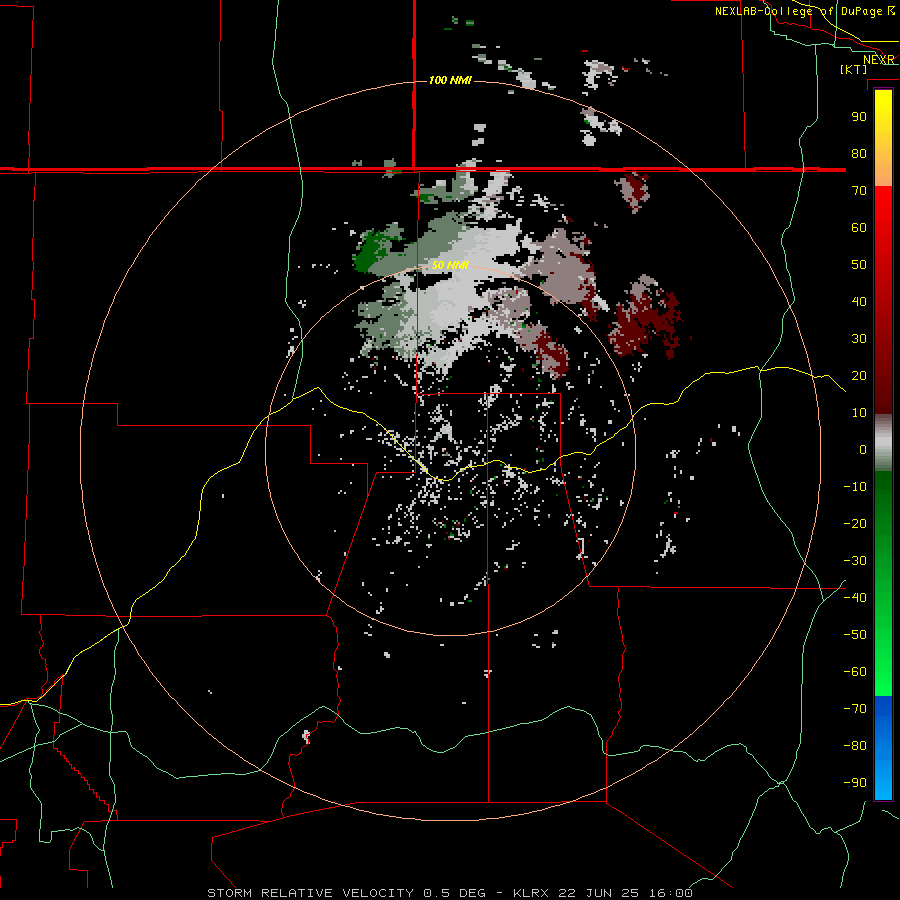Click the 0 value on the velocity scale

863,450
